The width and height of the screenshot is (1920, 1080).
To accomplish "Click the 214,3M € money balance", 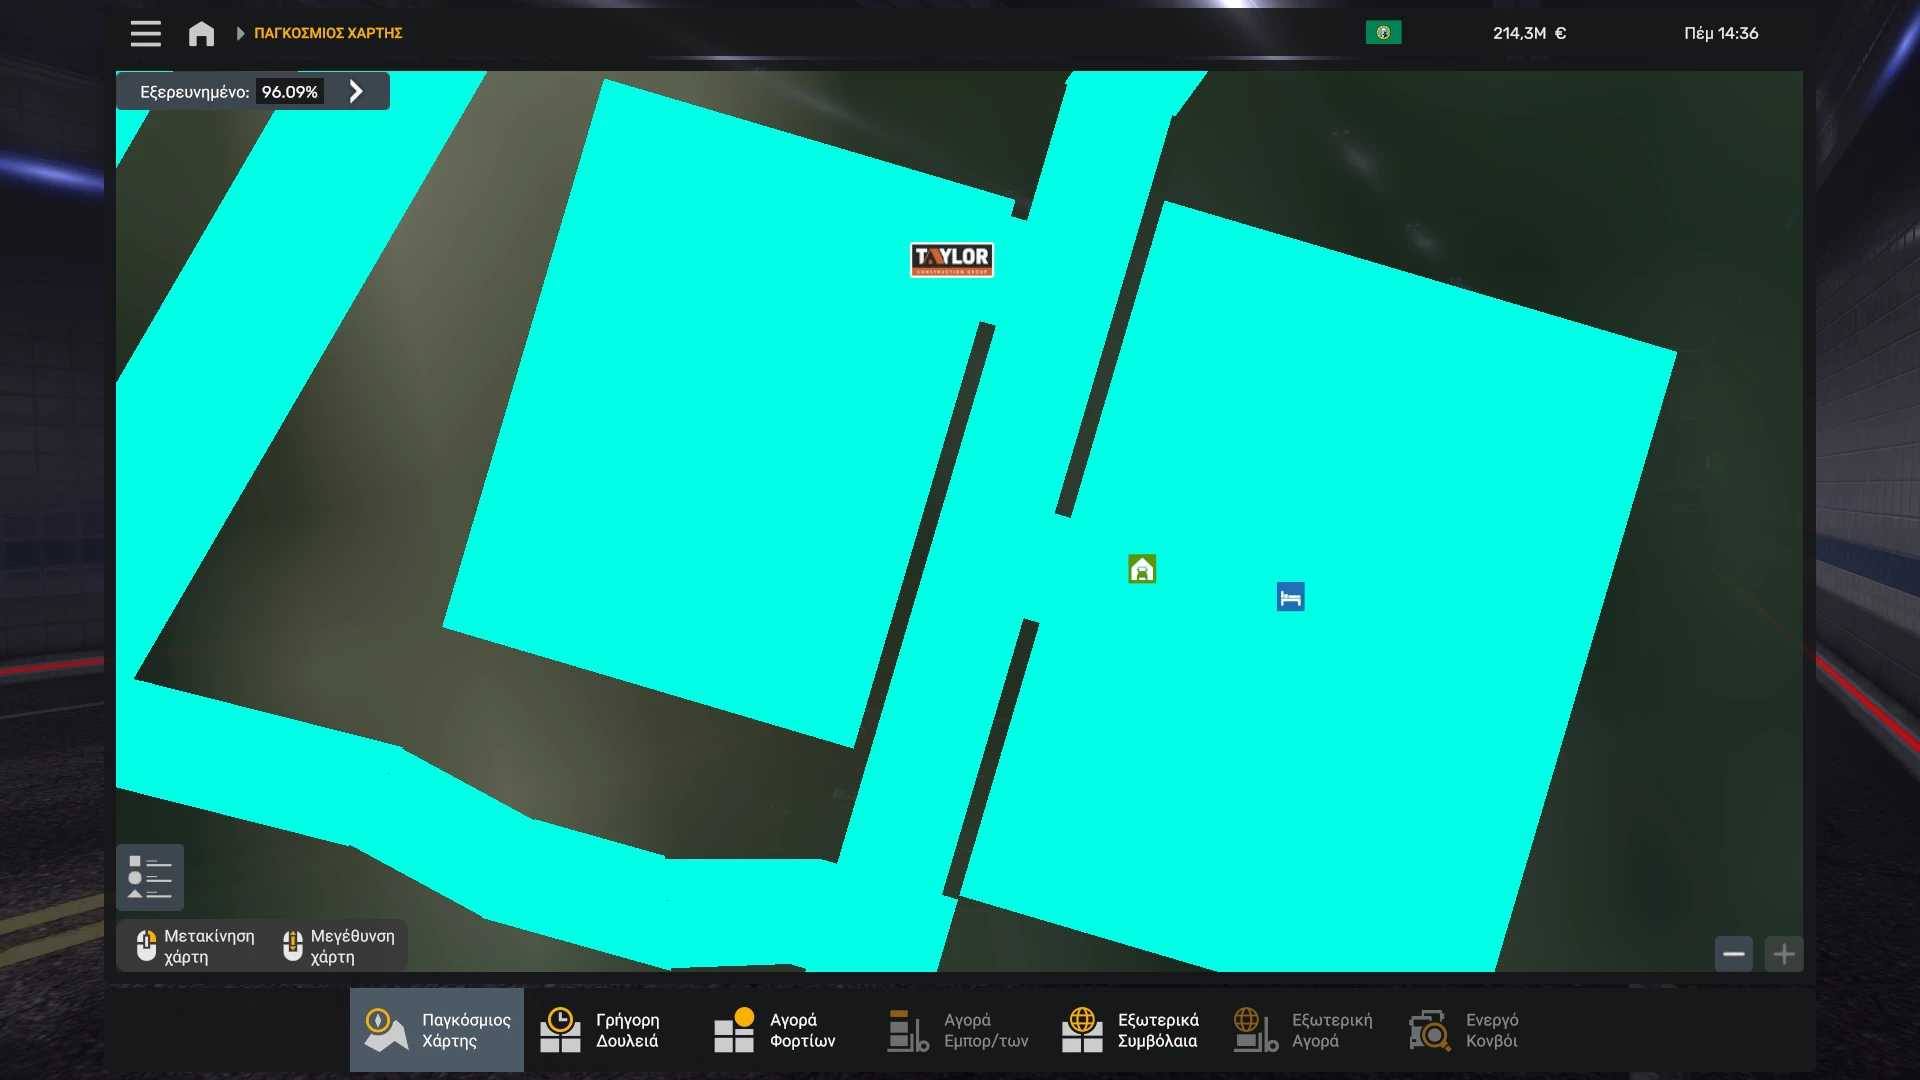I will click(x=1529, y=33).
